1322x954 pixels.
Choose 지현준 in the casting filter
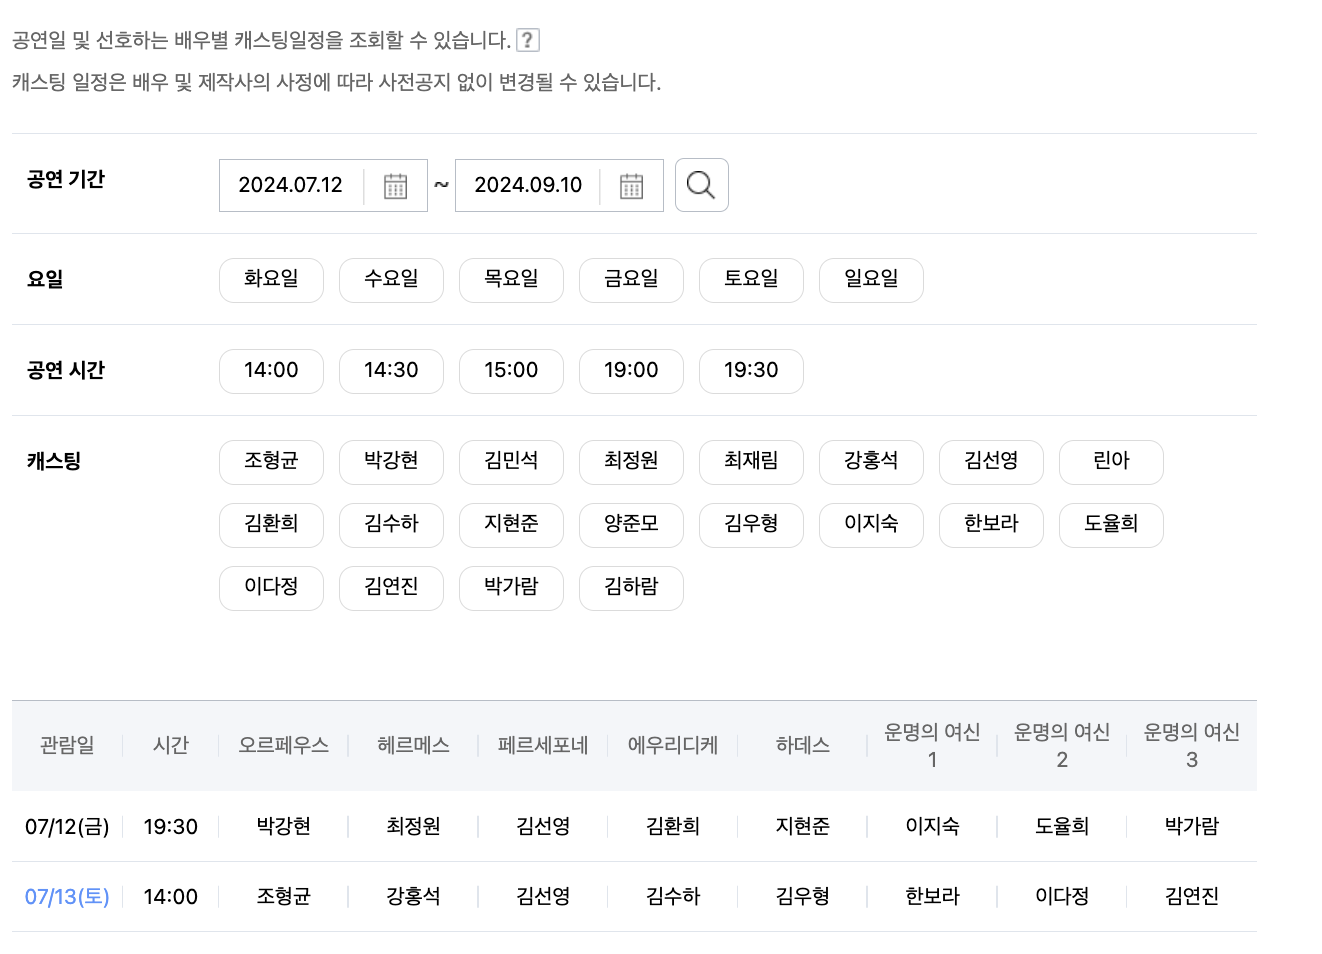(511, 525)
